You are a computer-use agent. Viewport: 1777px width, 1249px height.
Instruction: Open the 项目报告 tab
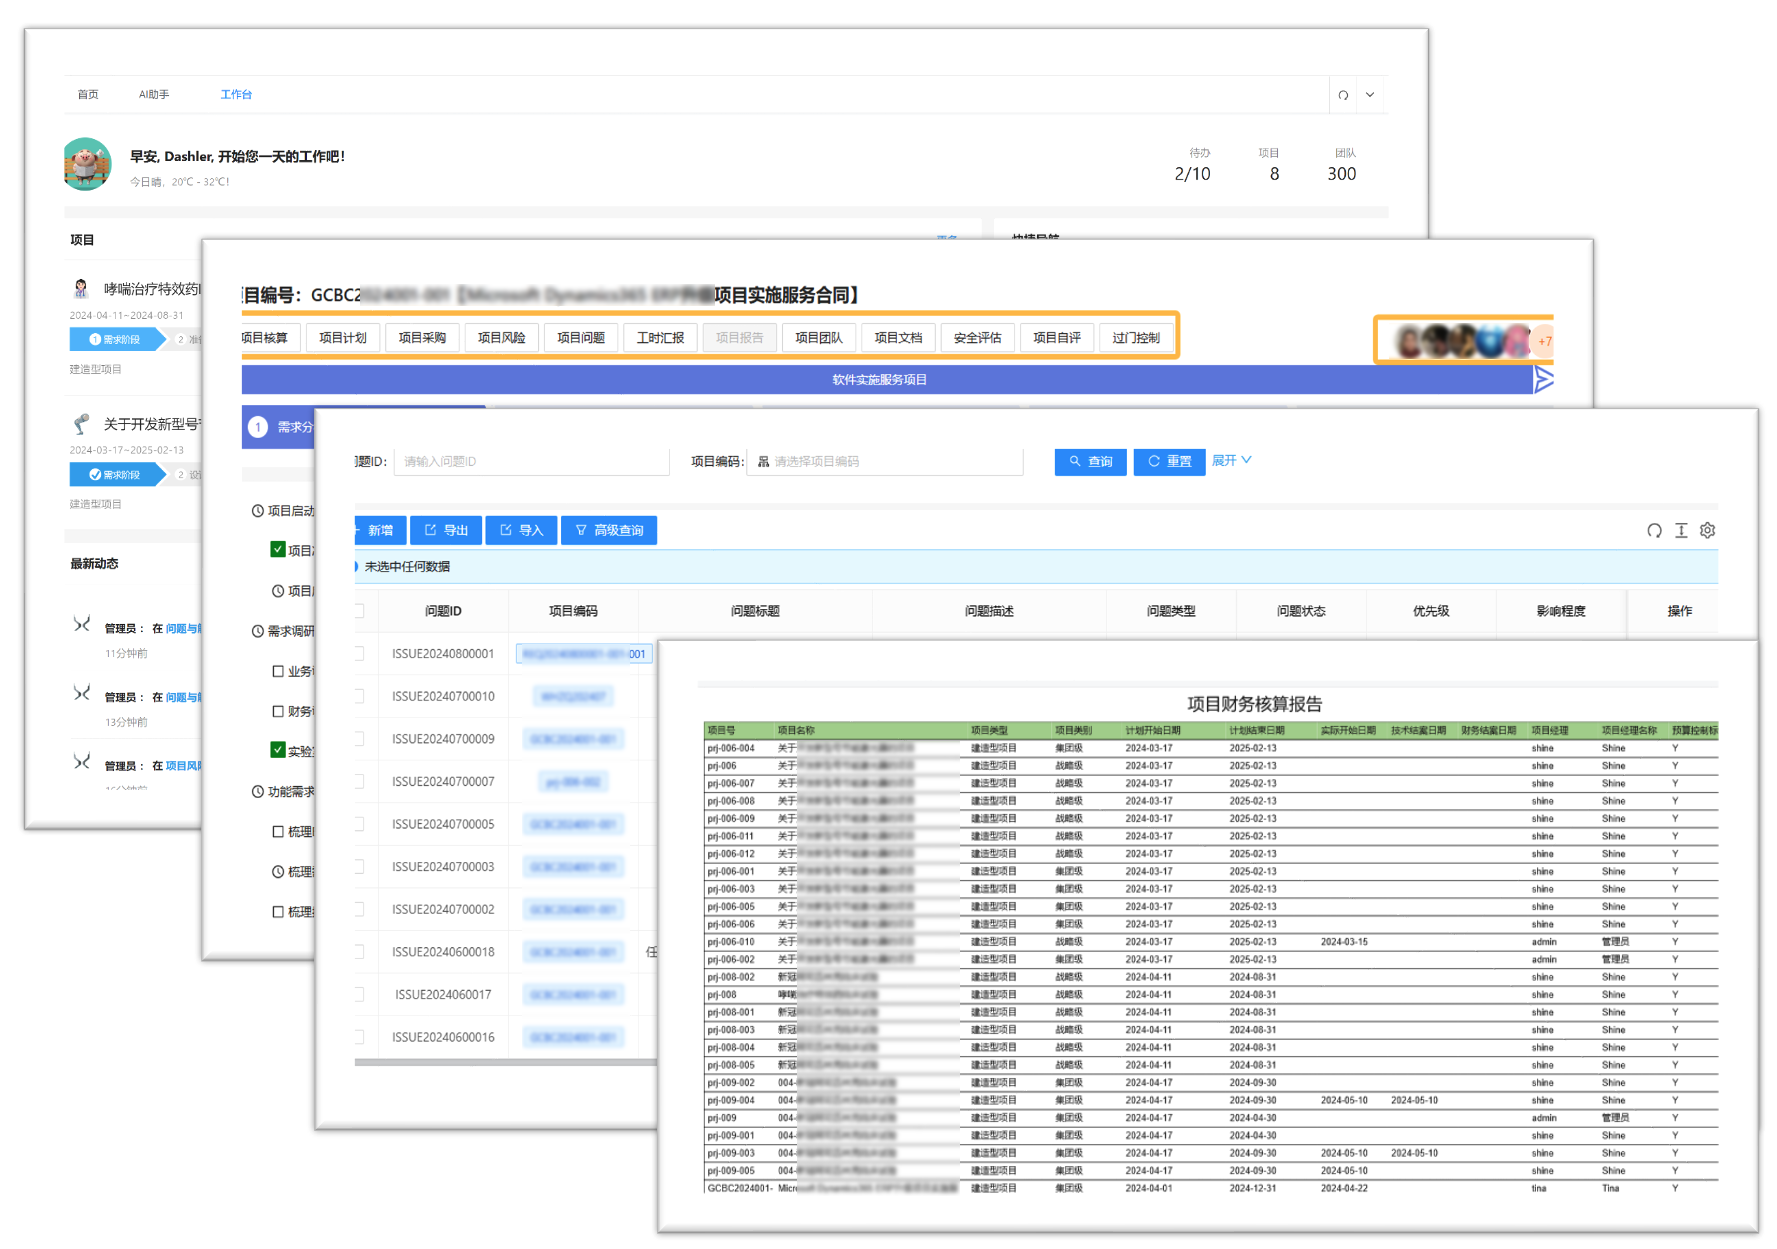click(x=740, y=338)
